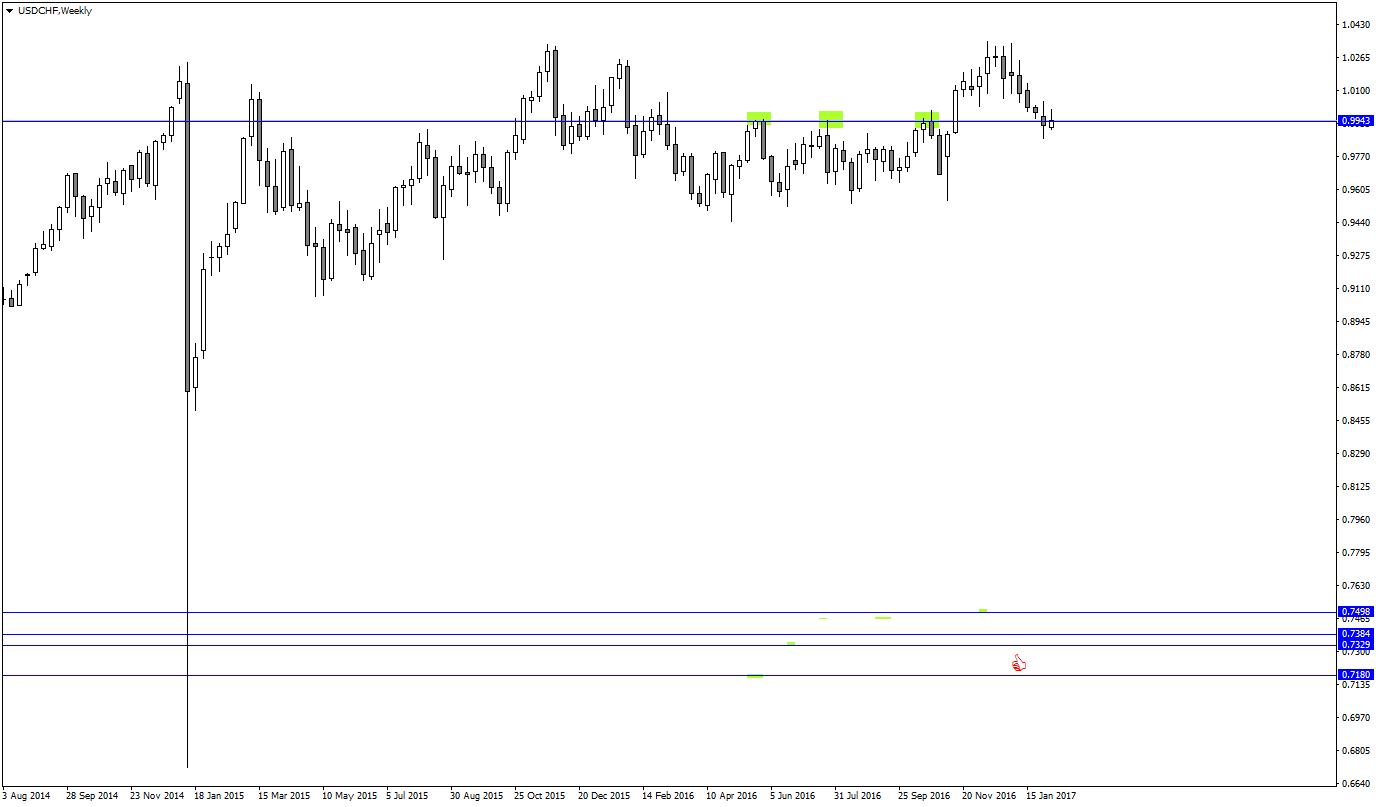Select the middle upper green rectangle
1376x807 pixels.
click(x=831, y=119)
